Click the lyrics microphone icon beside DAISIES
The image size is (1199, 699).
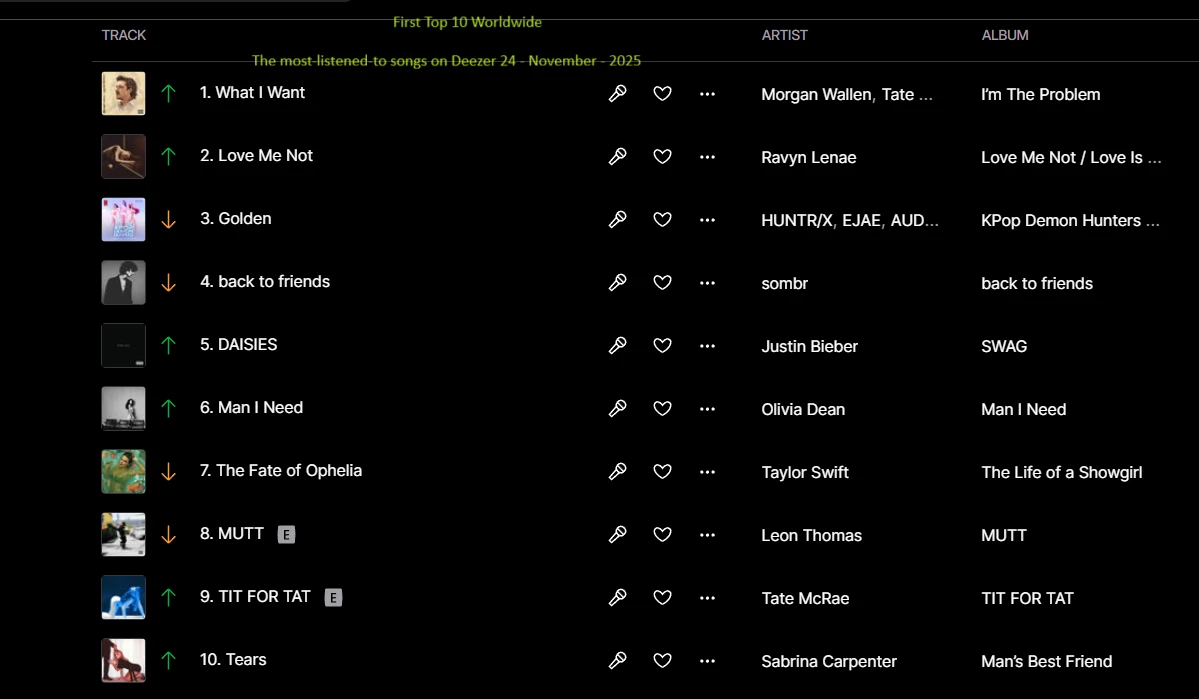(618, 345)
